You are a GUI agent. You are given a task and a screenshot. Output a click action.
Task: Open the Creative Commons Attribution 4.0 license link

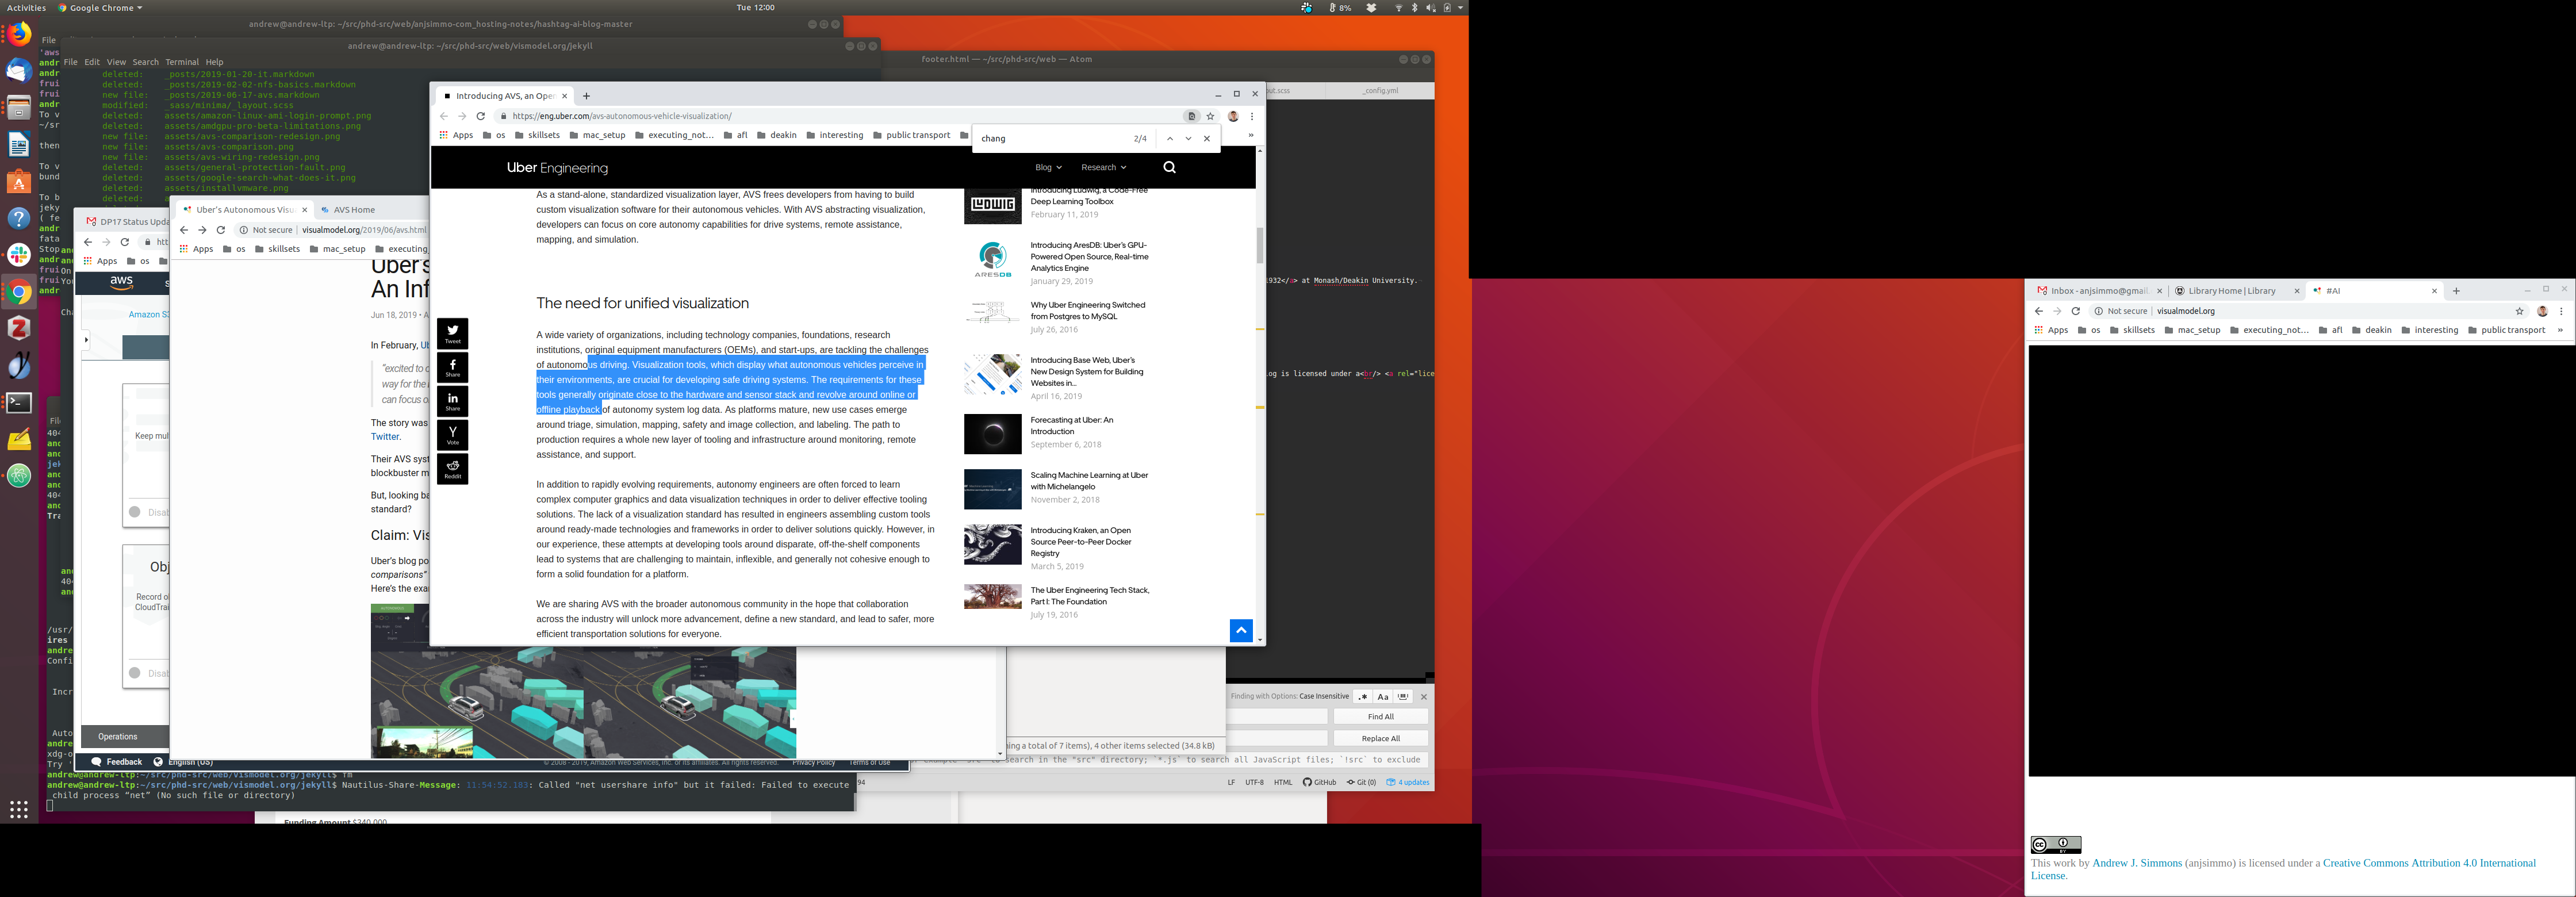[x=2428, y=863]
